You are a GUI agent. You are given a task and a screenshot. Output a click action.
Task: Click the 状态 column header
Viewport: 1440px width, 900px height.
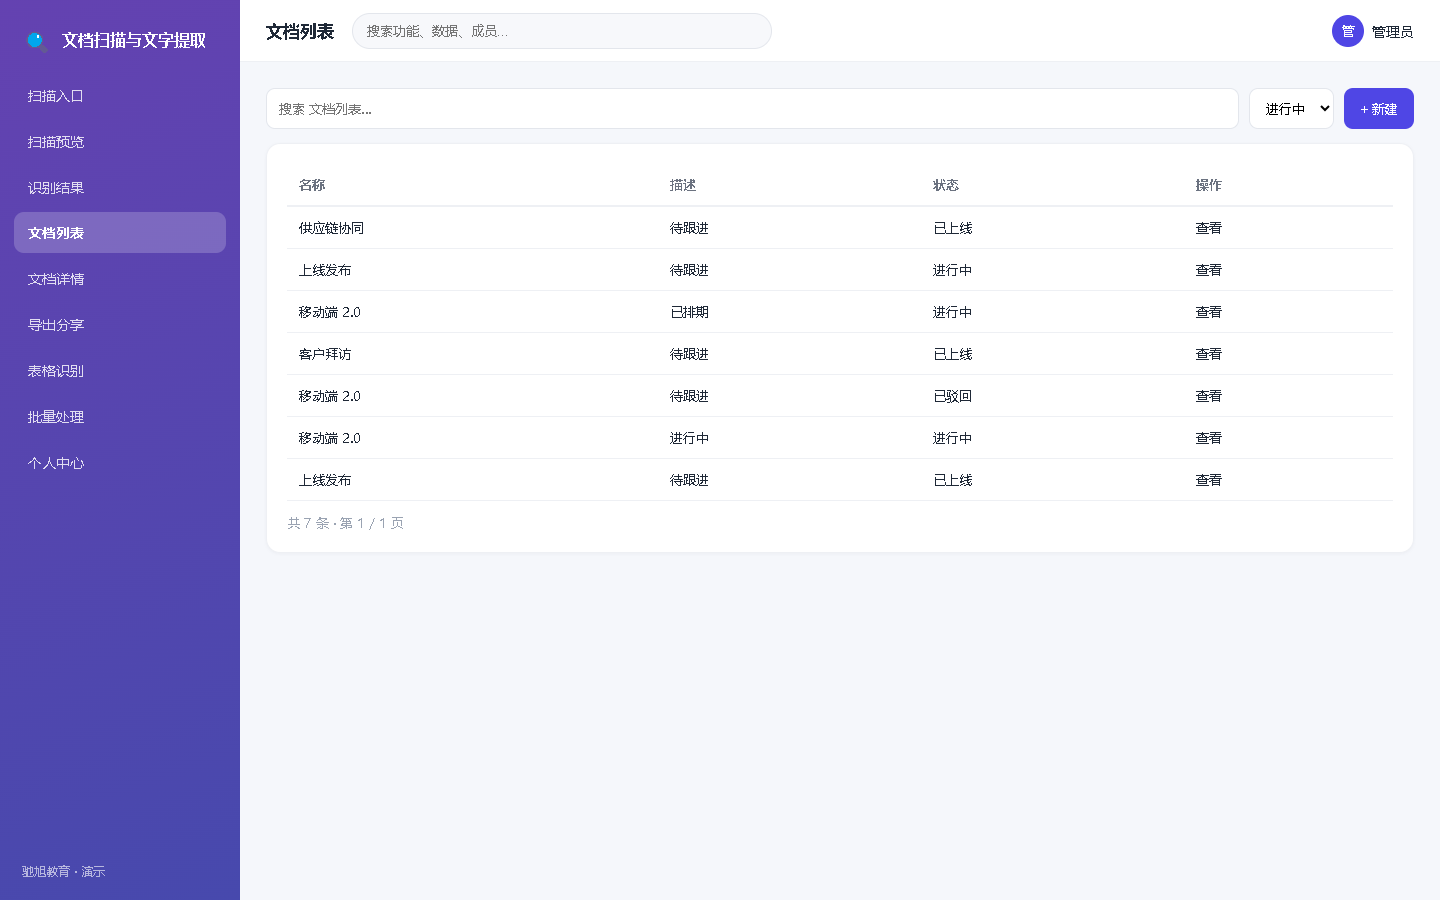point(946,185)
